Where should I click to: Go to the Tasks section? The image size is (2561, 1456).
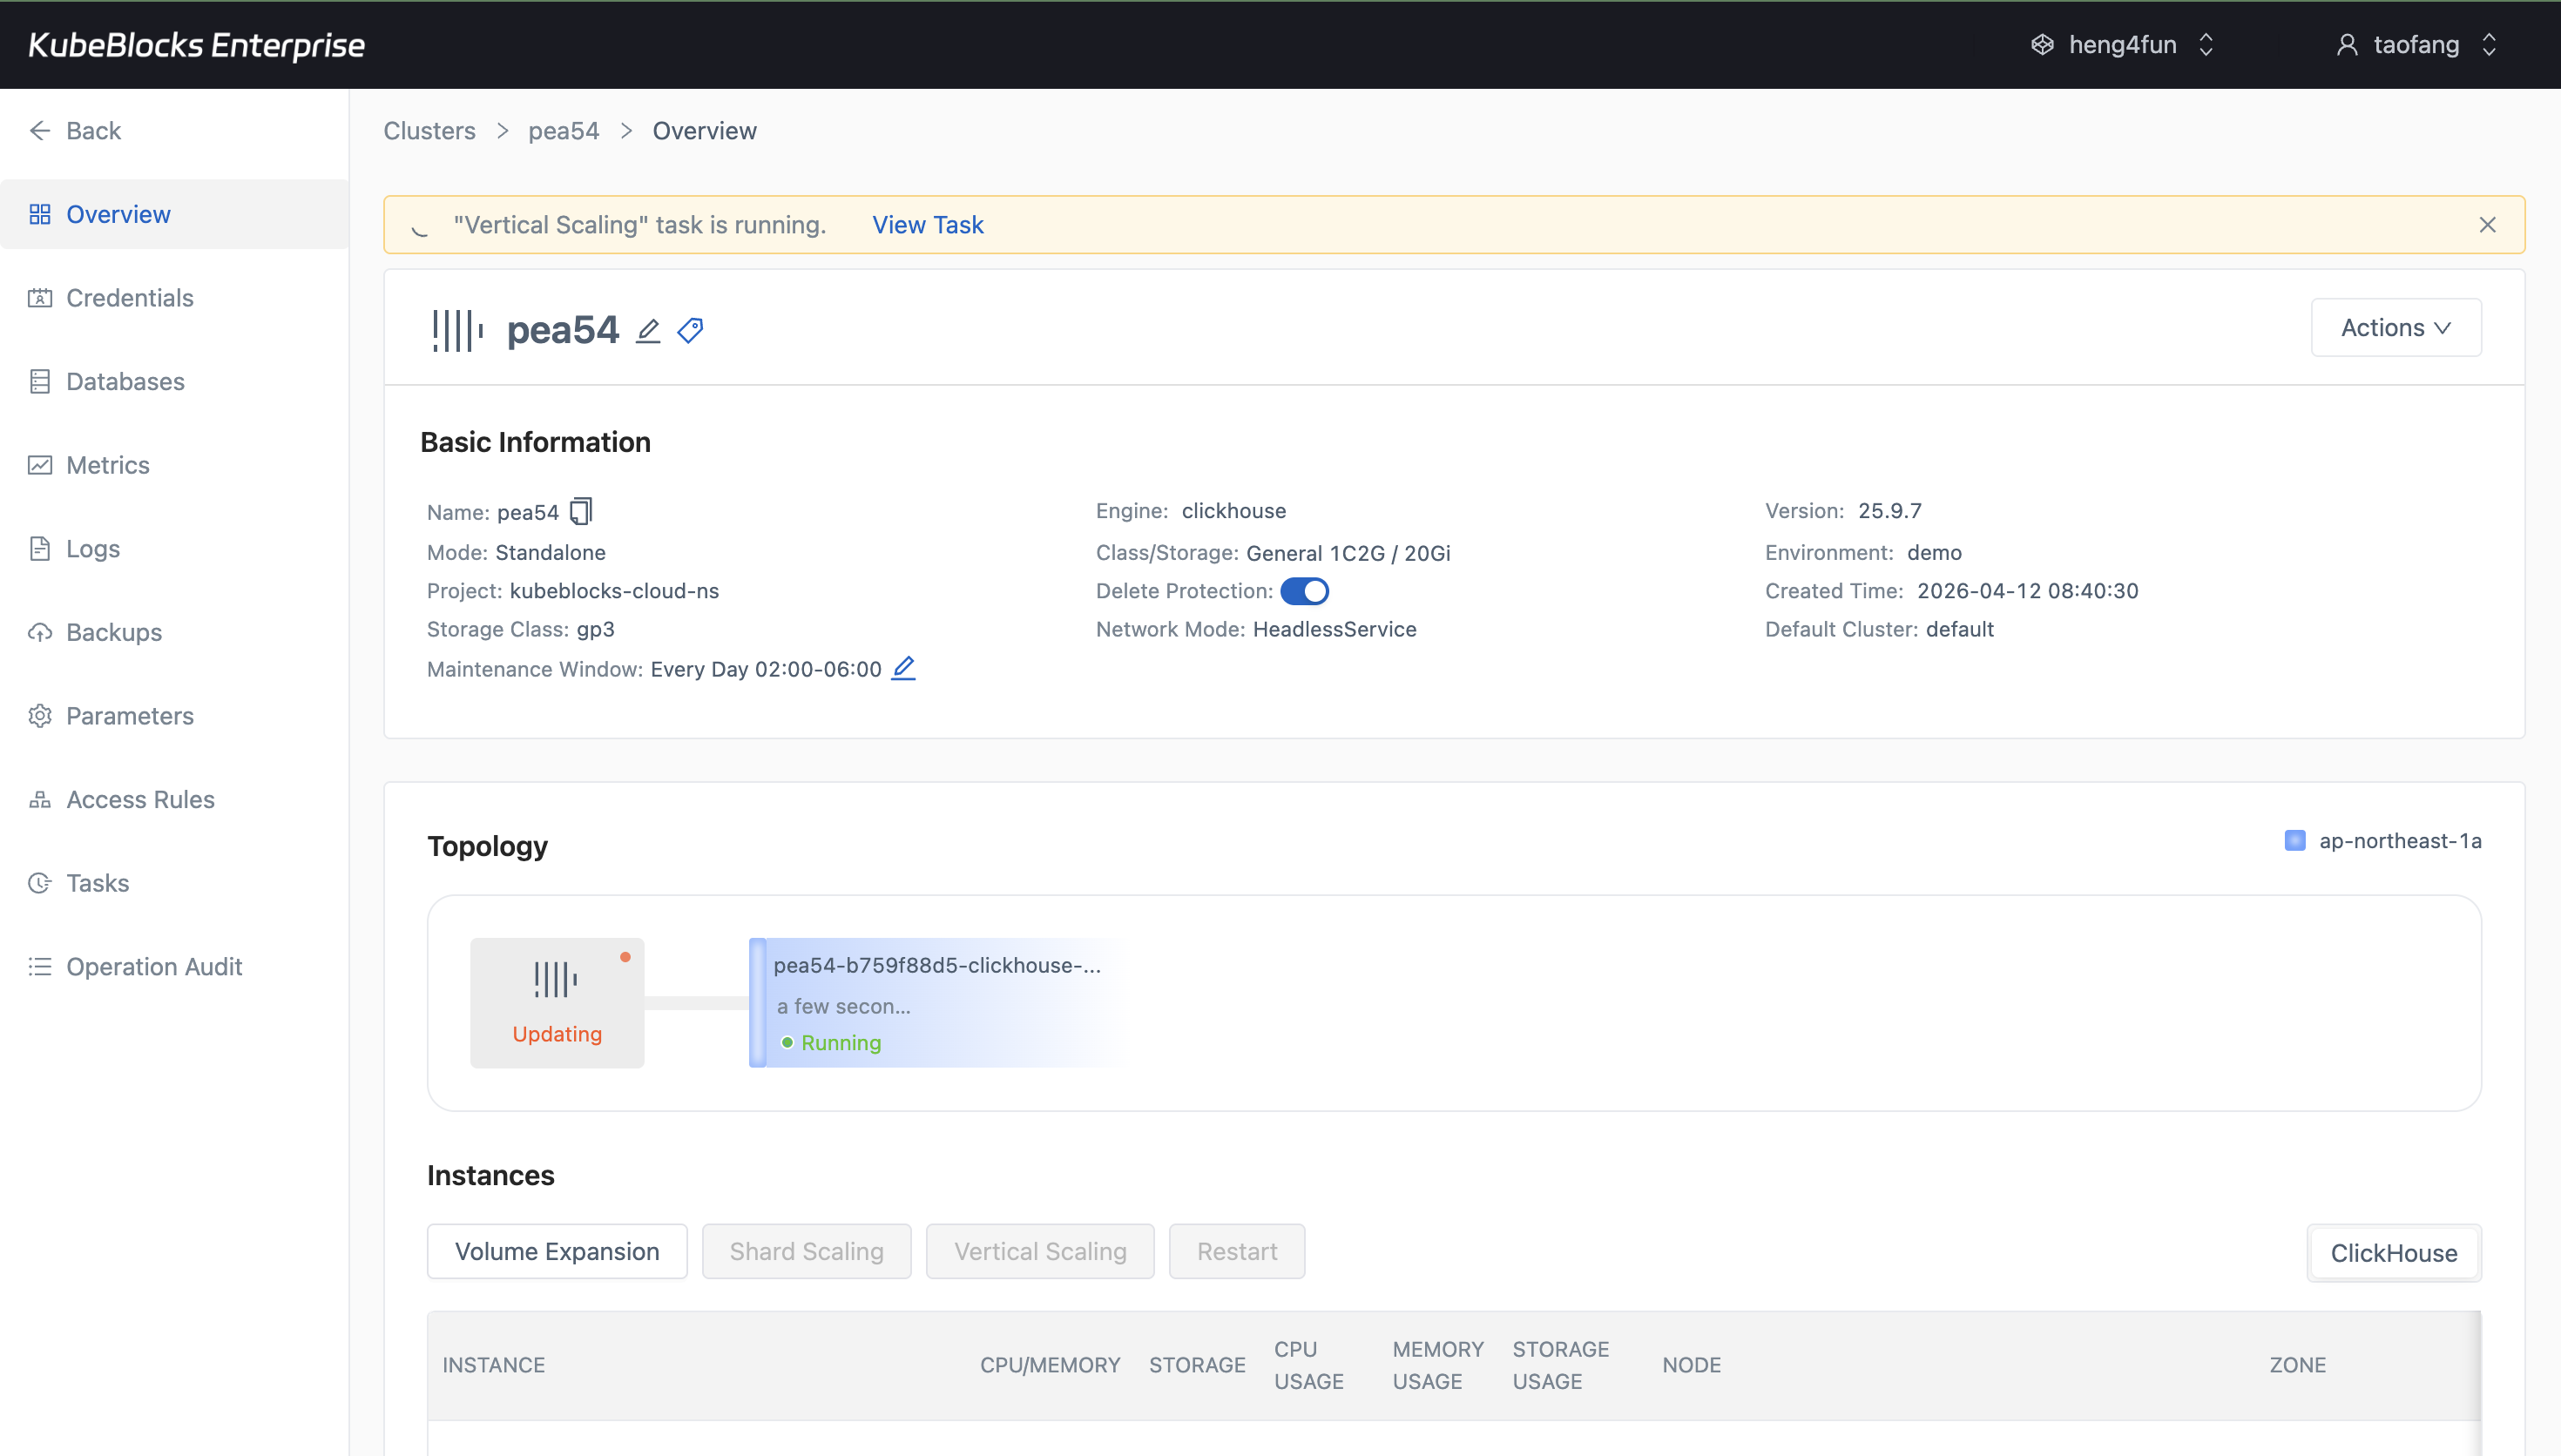(40, 882)
